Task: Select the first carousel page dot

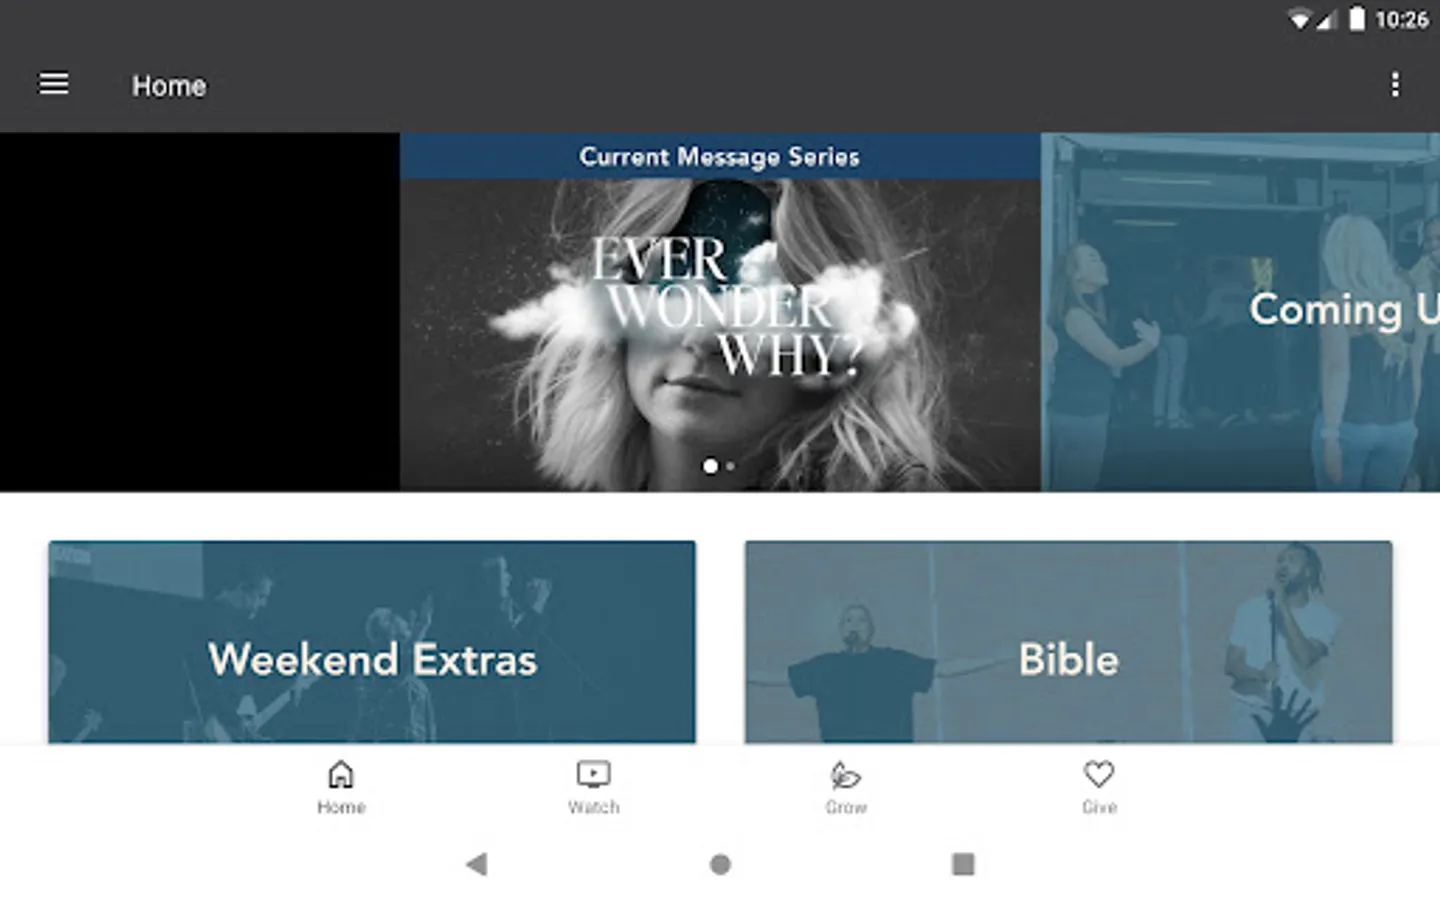Action: (x=710, y=466)
